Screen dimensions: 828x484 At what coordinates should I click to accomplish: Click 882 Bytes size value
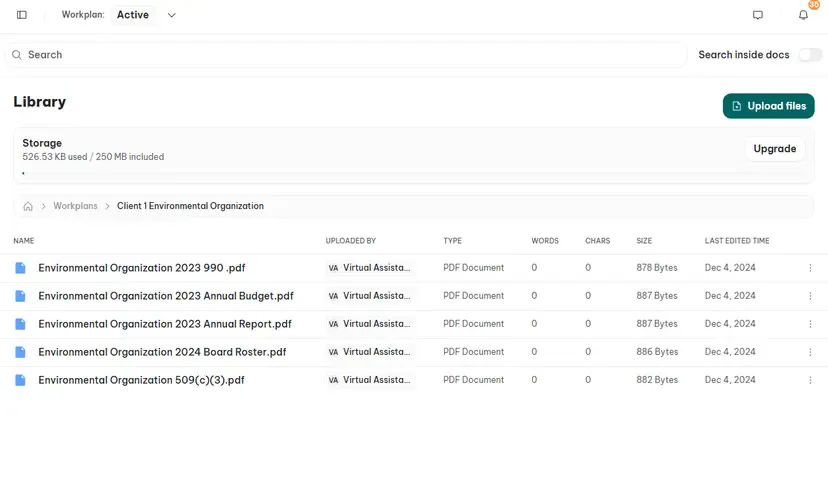click(x=657, y=380)
